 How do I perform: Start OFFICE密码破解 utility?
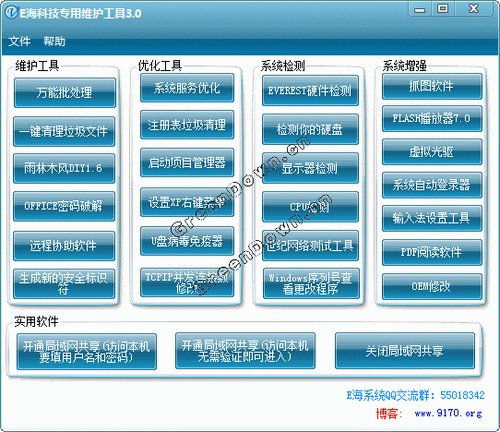(64, 206)
